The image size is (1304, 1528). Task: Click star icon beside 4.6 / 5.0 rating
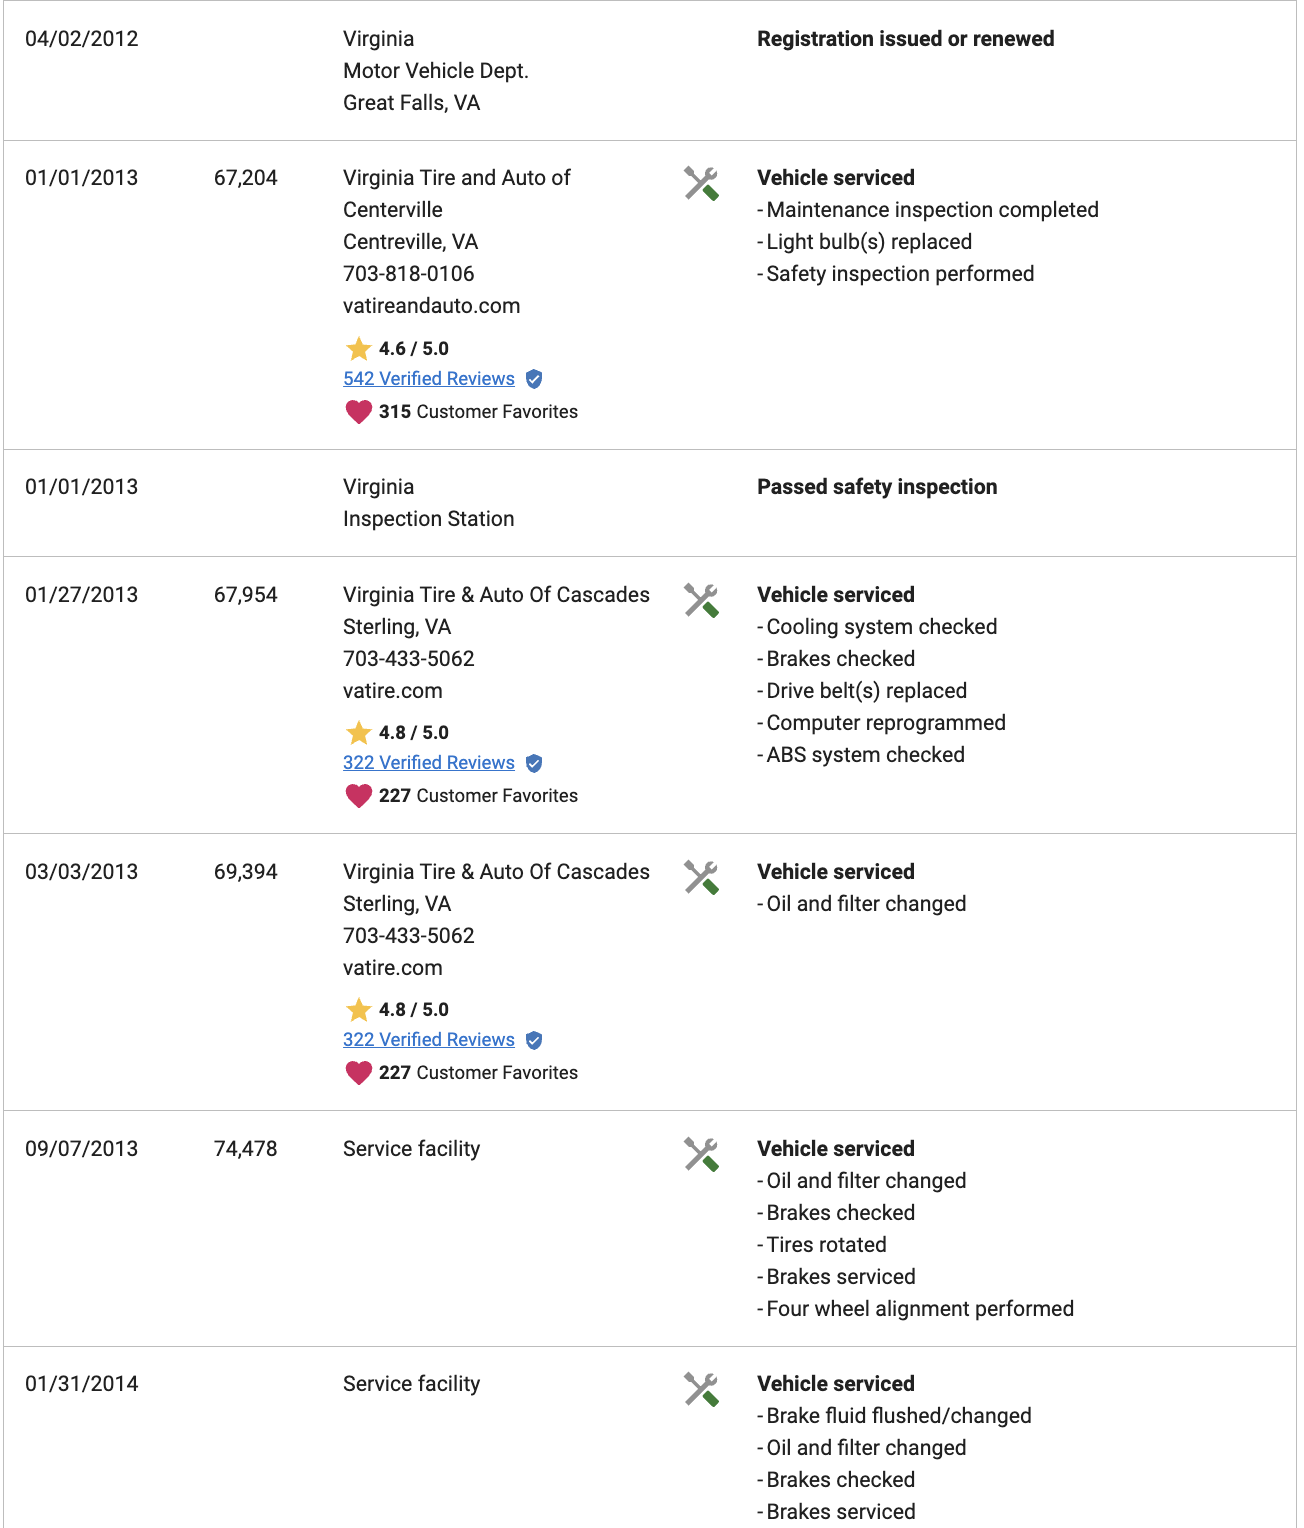pos(358,348)
